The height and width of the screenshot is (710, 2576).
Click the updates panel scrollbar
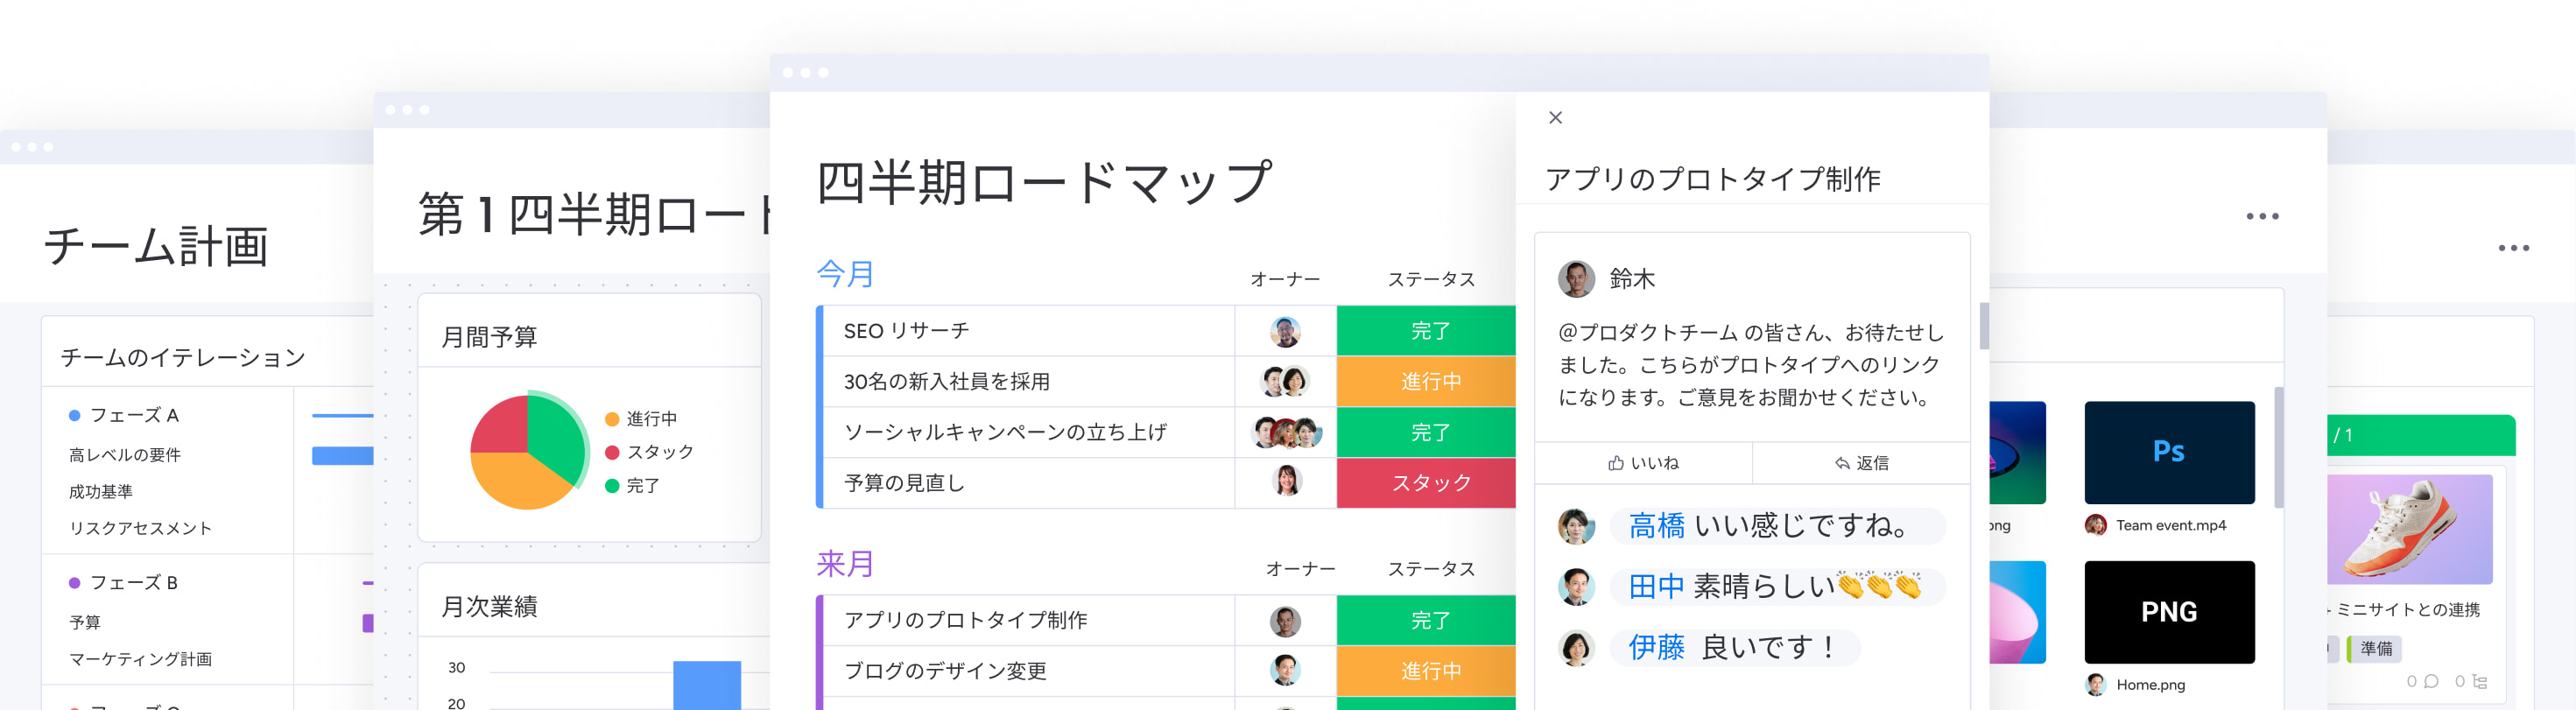click(x=1984, y=326)
